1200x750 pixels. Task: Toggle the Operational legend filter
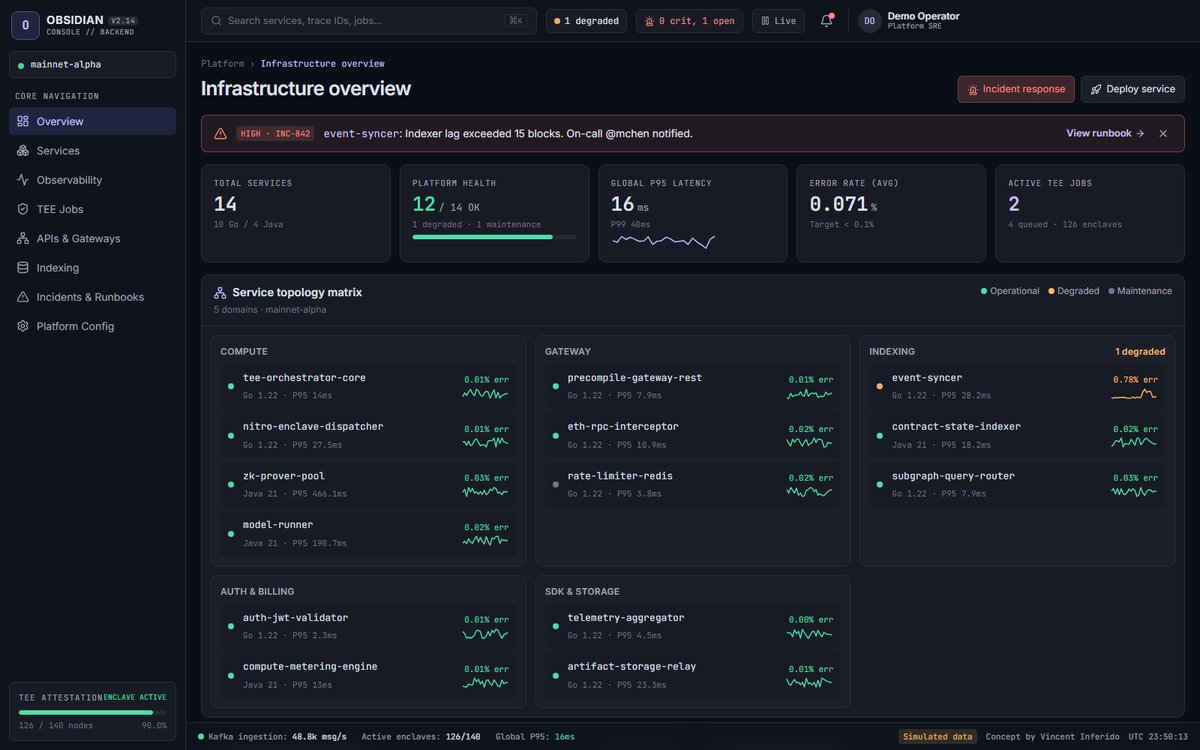click(x=1010, y=291)
